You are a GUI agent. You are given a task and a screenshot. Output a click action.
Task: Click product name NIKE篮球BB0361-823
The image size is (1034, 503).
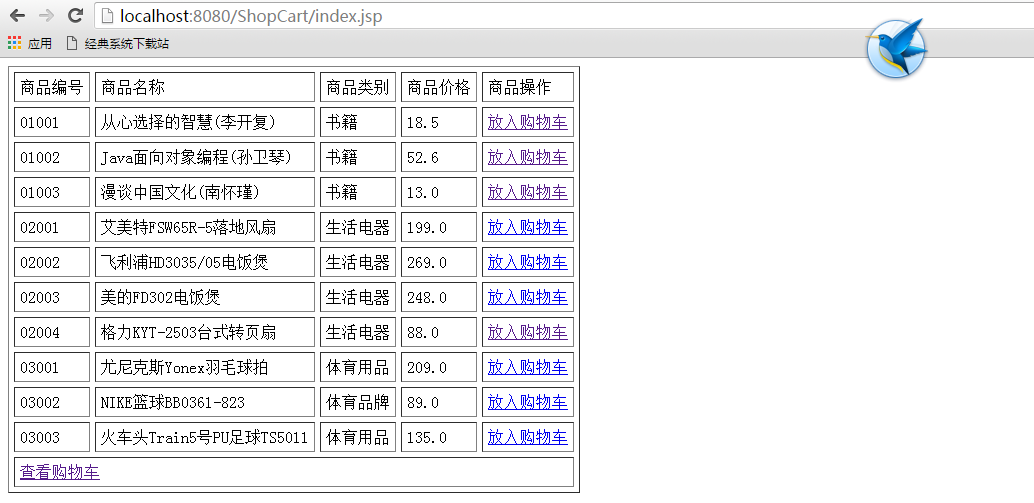coord(172,401)
